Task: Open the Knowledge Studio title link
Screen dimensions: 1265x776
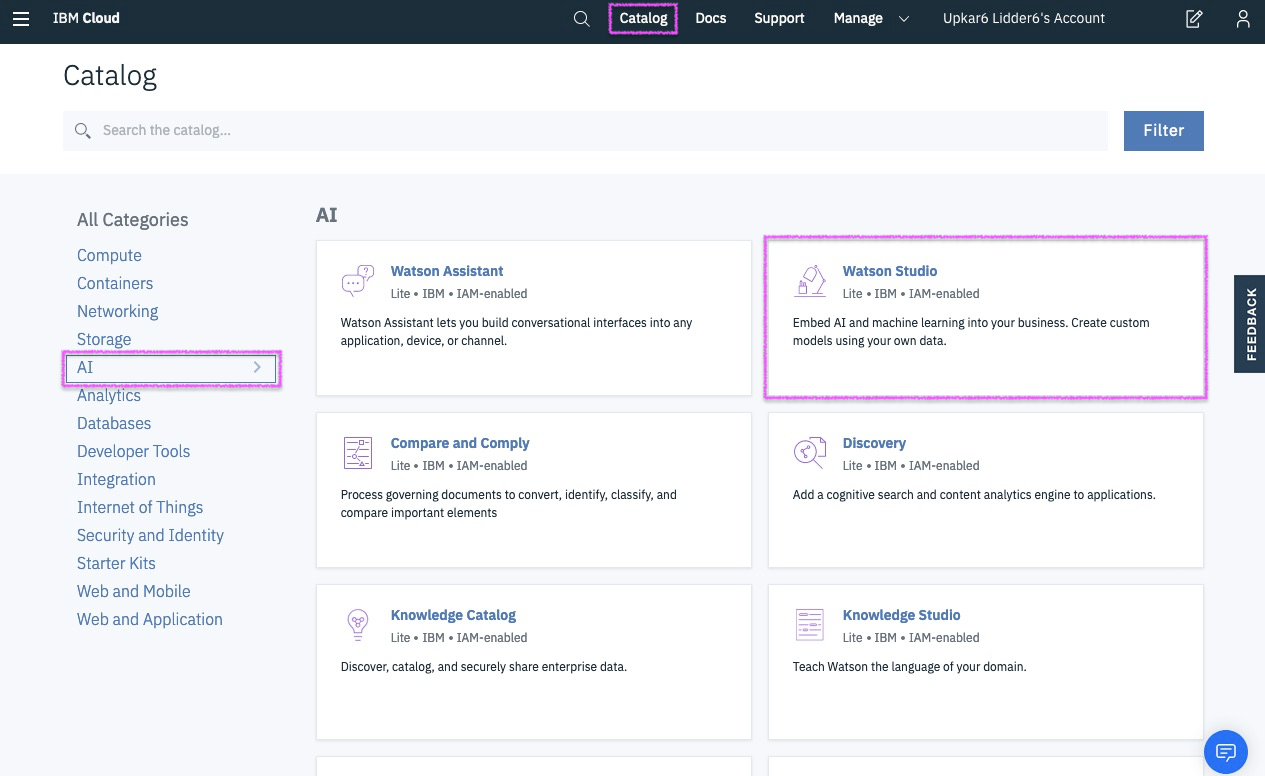Action: coord(901,615)
